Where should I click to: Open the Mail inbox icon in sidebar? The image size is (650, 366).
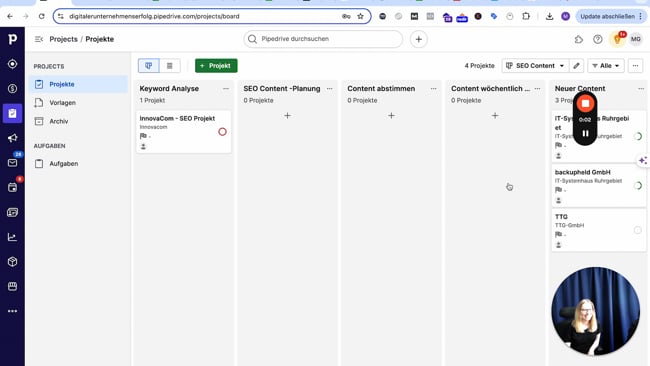coord(12,162)
